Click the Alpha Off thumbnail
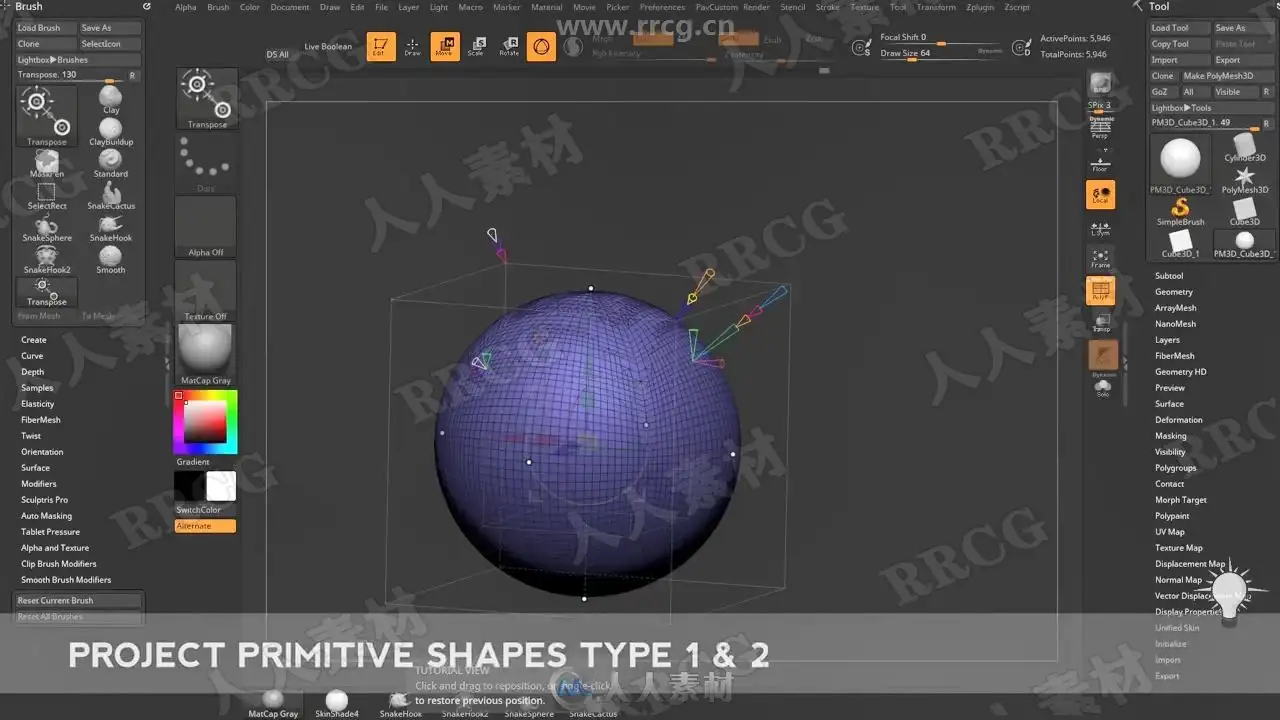 (206, 227)
